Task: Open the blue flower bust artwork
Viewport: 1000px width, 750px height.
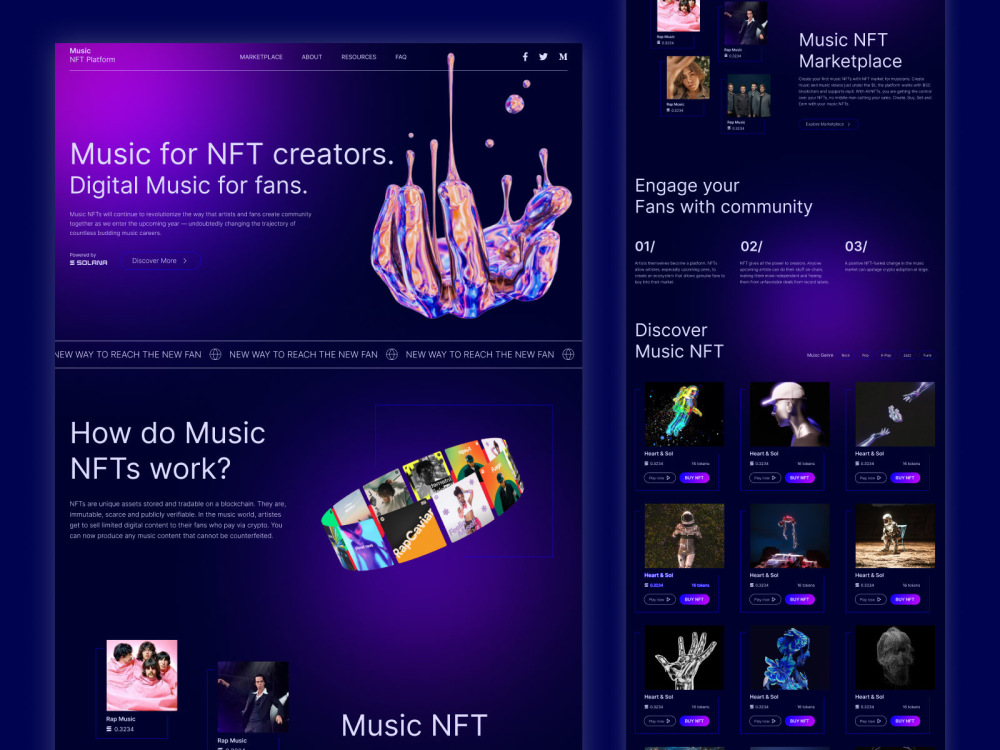Action: pos(790,658)
